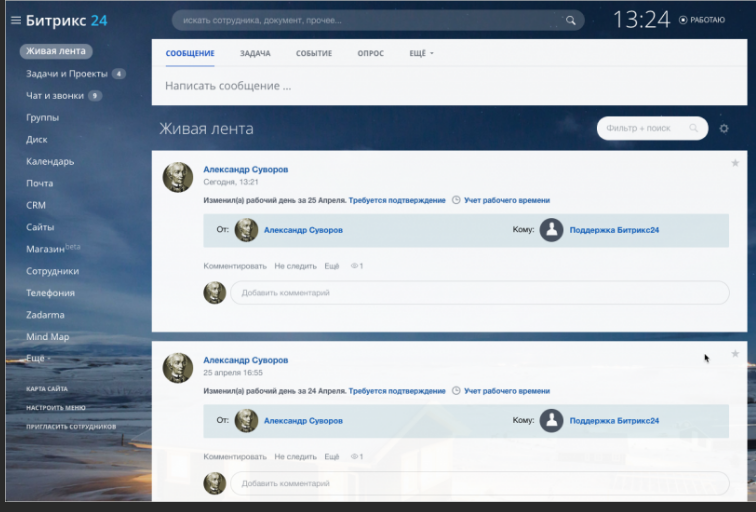
Task: Star the second post from 25 April
Action: click(735, 353)
